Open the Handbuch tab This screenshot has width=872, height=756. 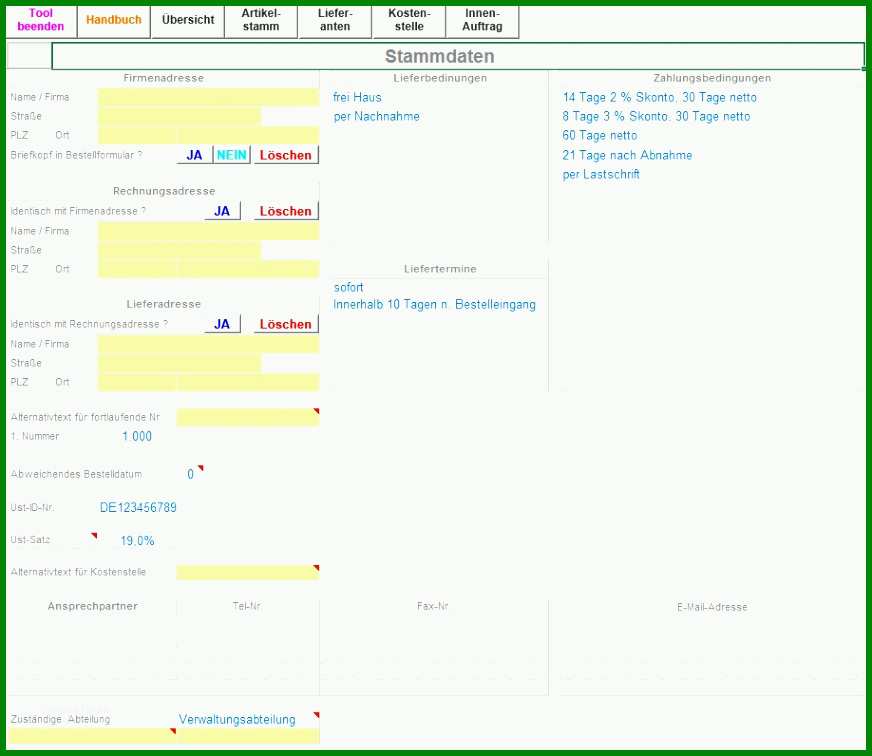coord(113,20)
